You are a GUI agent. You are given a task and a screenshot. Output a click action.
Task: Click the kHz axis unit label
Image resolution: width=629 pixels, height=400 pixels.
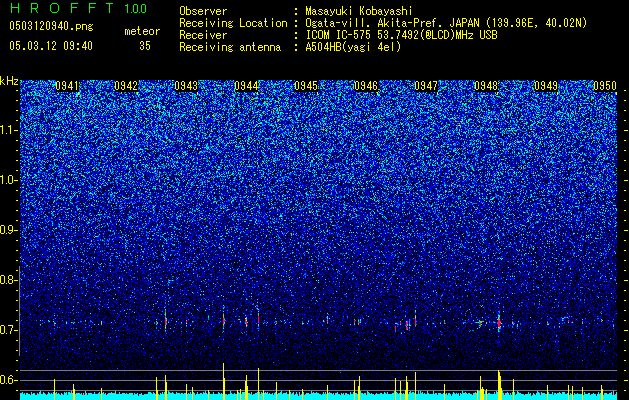[9, 81]
